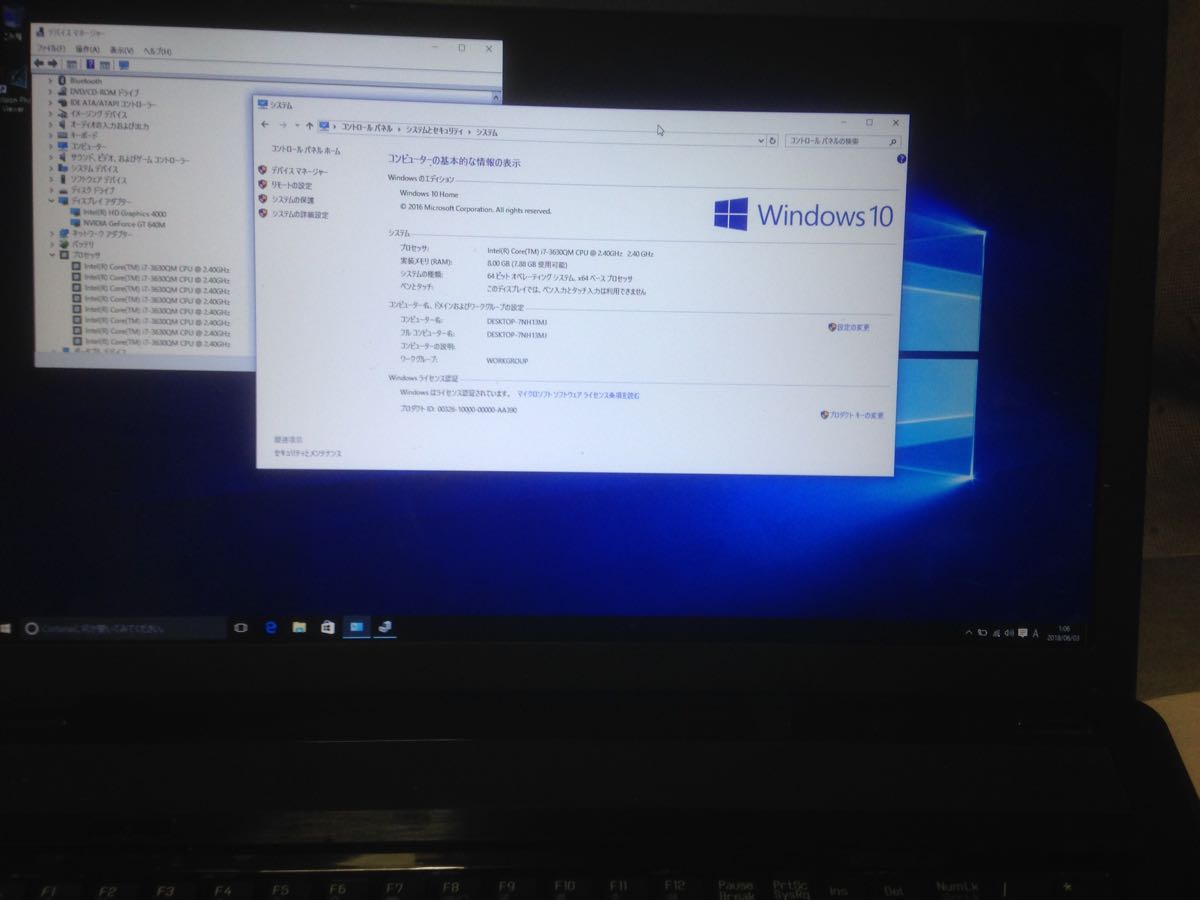Open マイクロソフト ソフトウェア ライセンス条項を読む link
Screen dimensions: 1200x901
click(x=578, y=395)
